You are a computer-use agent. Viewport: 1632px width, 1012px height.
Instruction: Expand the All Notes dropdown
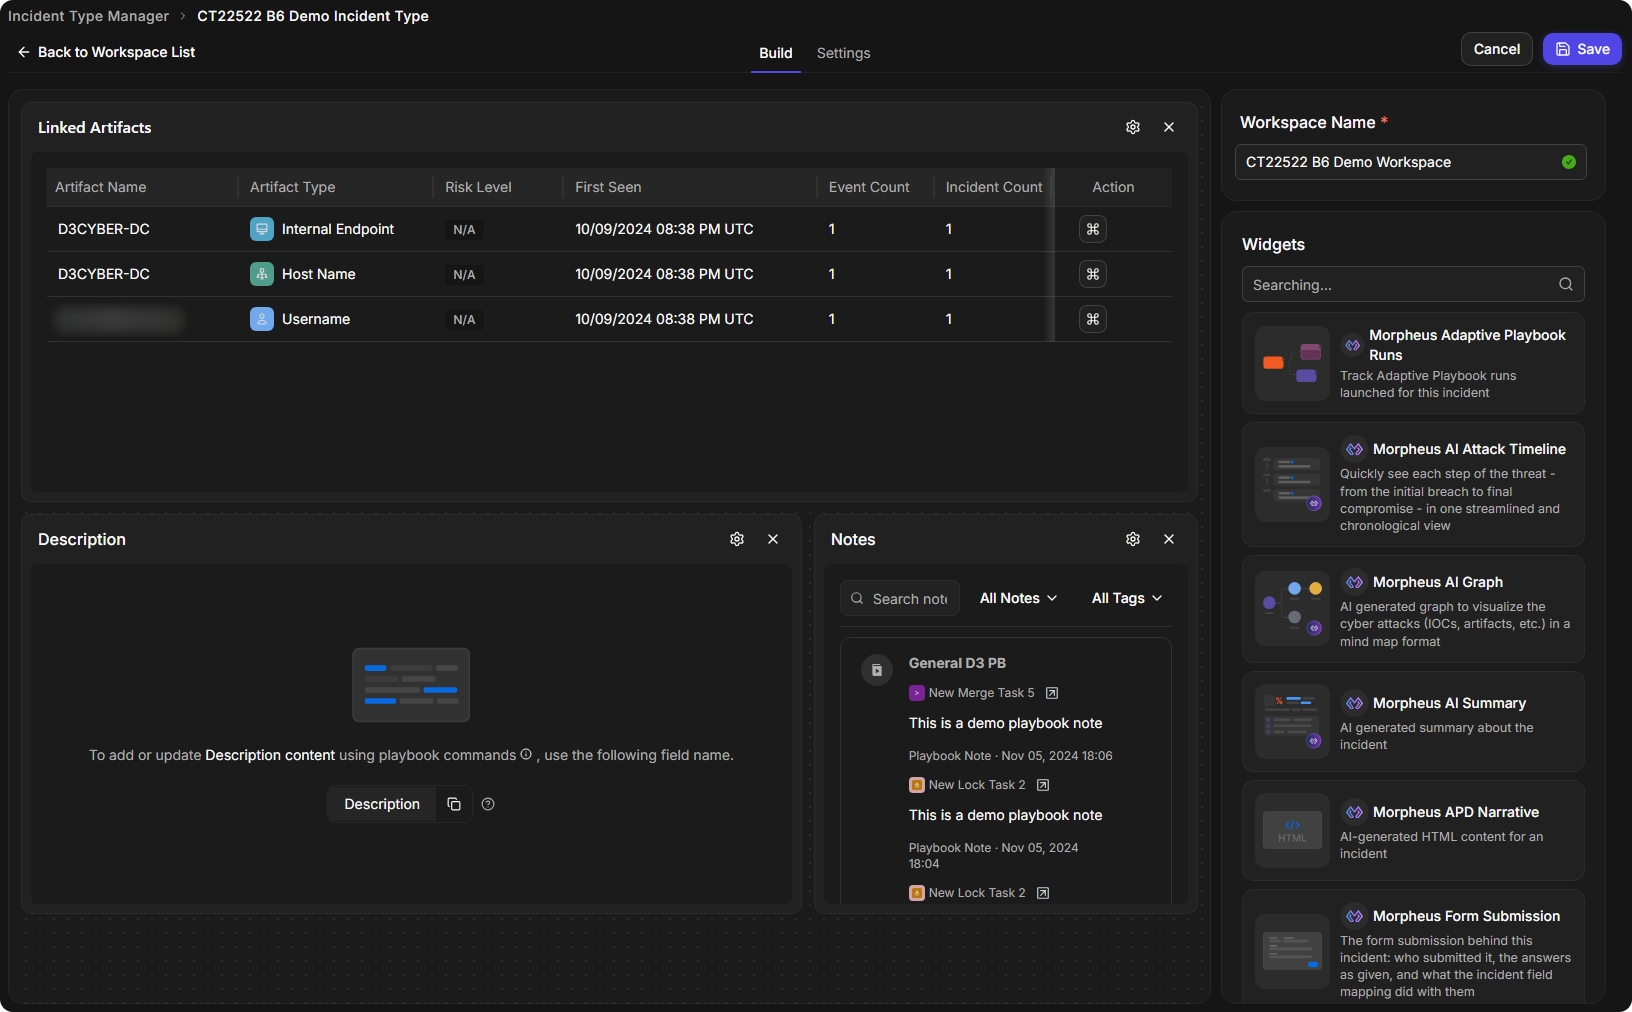click(1018, 598)
